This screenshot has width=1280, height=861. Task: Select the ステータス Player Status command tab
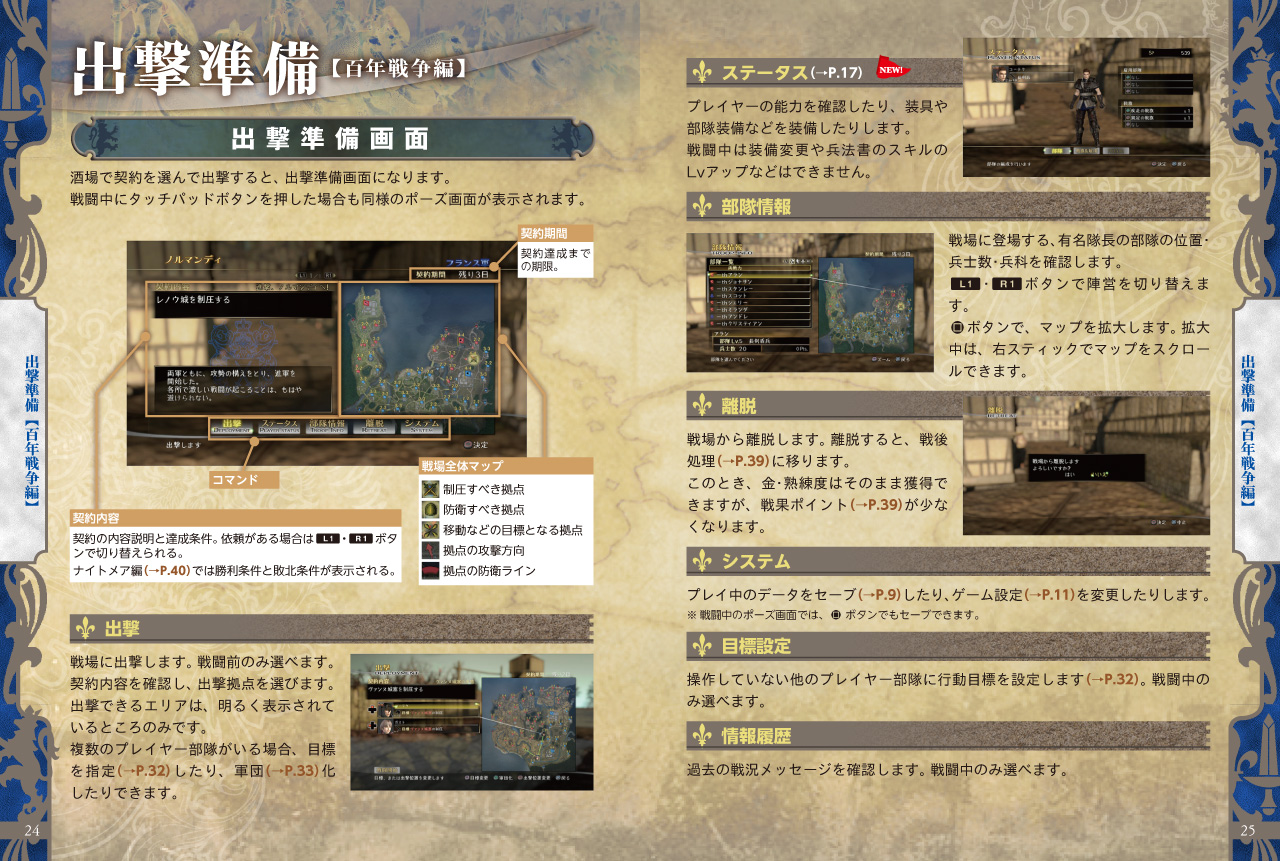click(279, 427)
